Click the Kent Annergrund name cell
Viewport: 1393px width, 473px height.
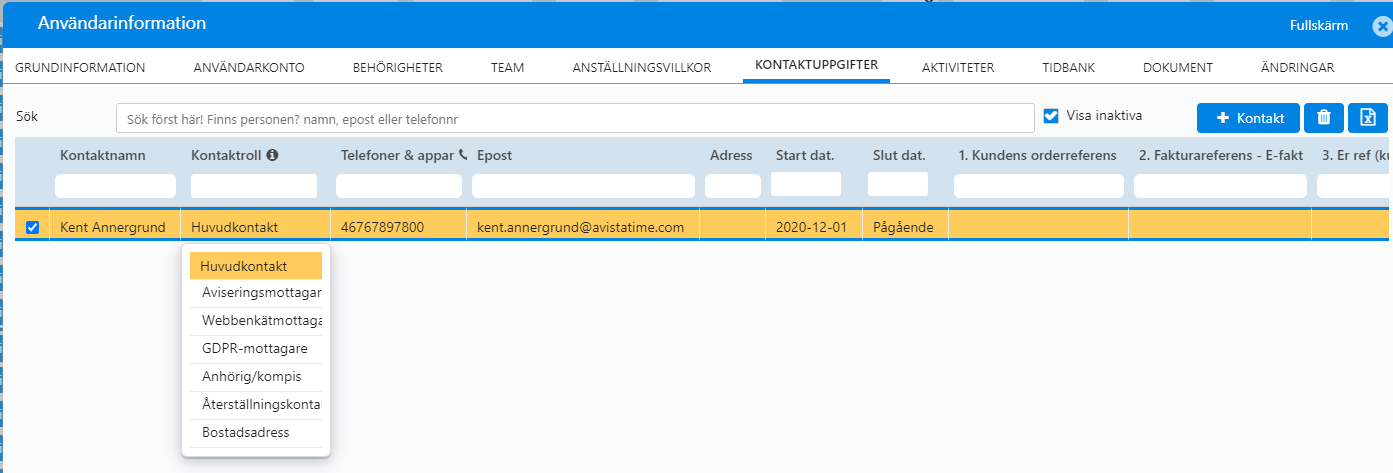pos(113,227)
